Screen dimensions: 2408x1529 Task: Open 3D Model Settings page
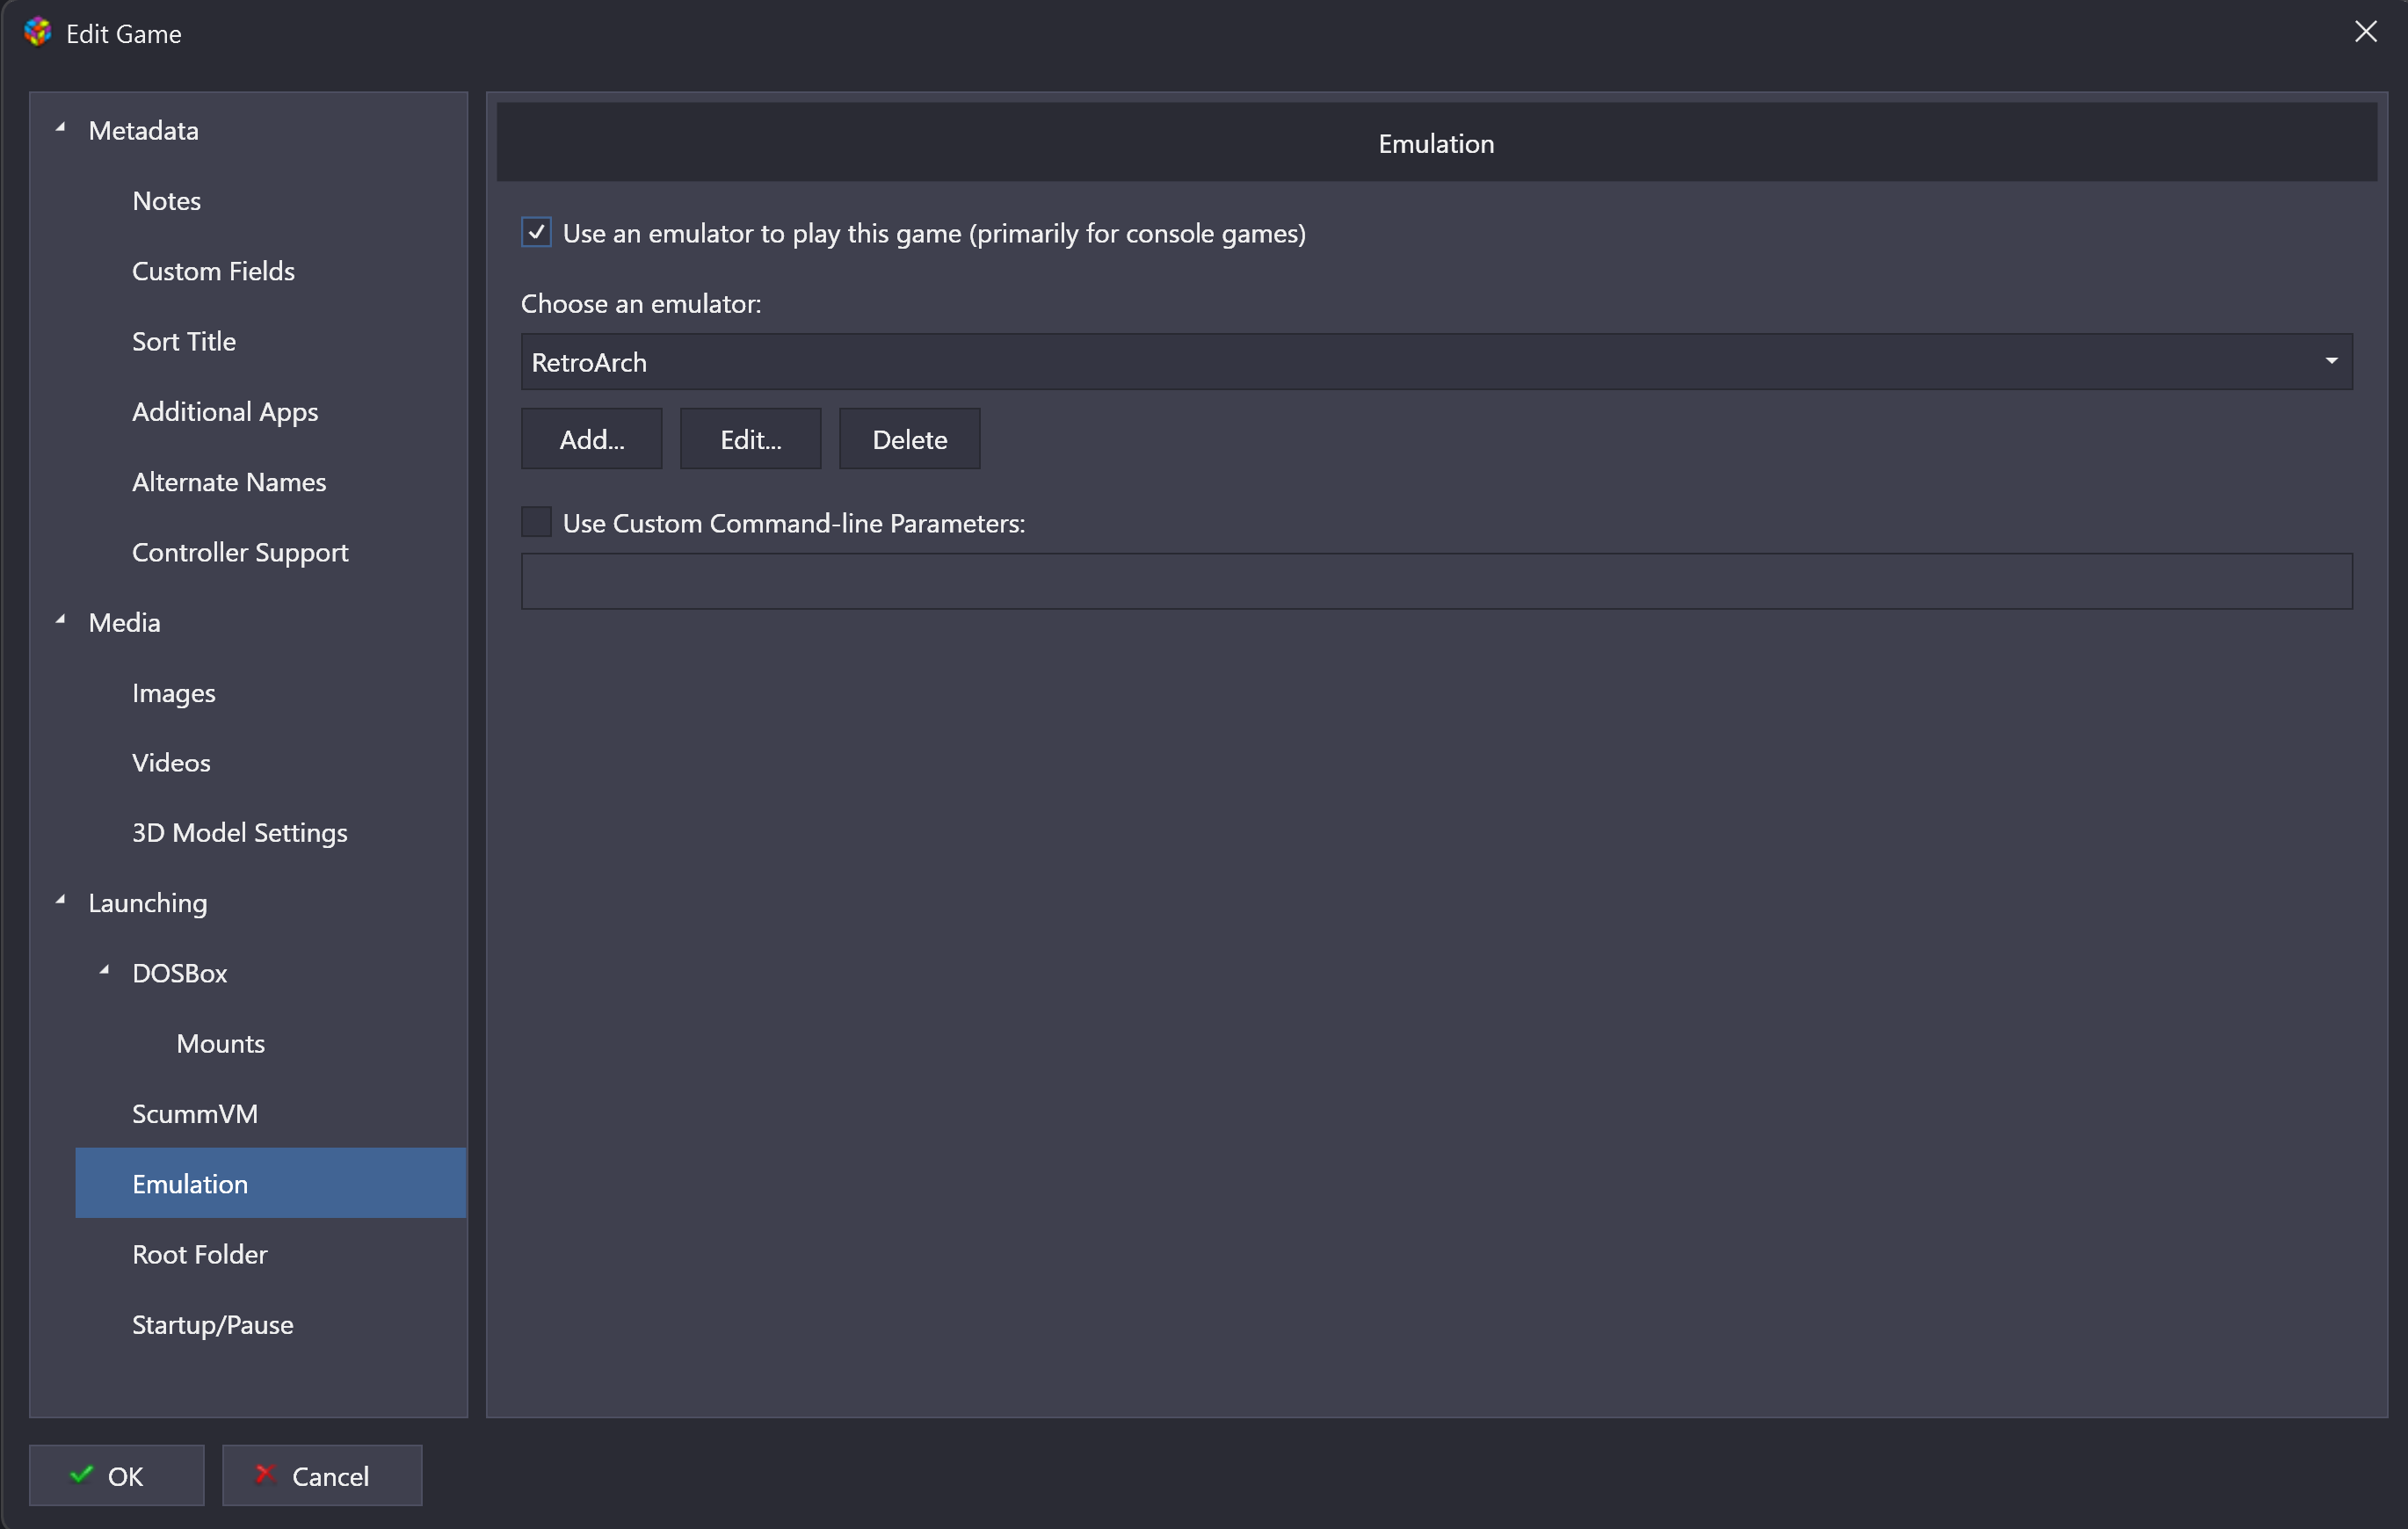point(239,833)
